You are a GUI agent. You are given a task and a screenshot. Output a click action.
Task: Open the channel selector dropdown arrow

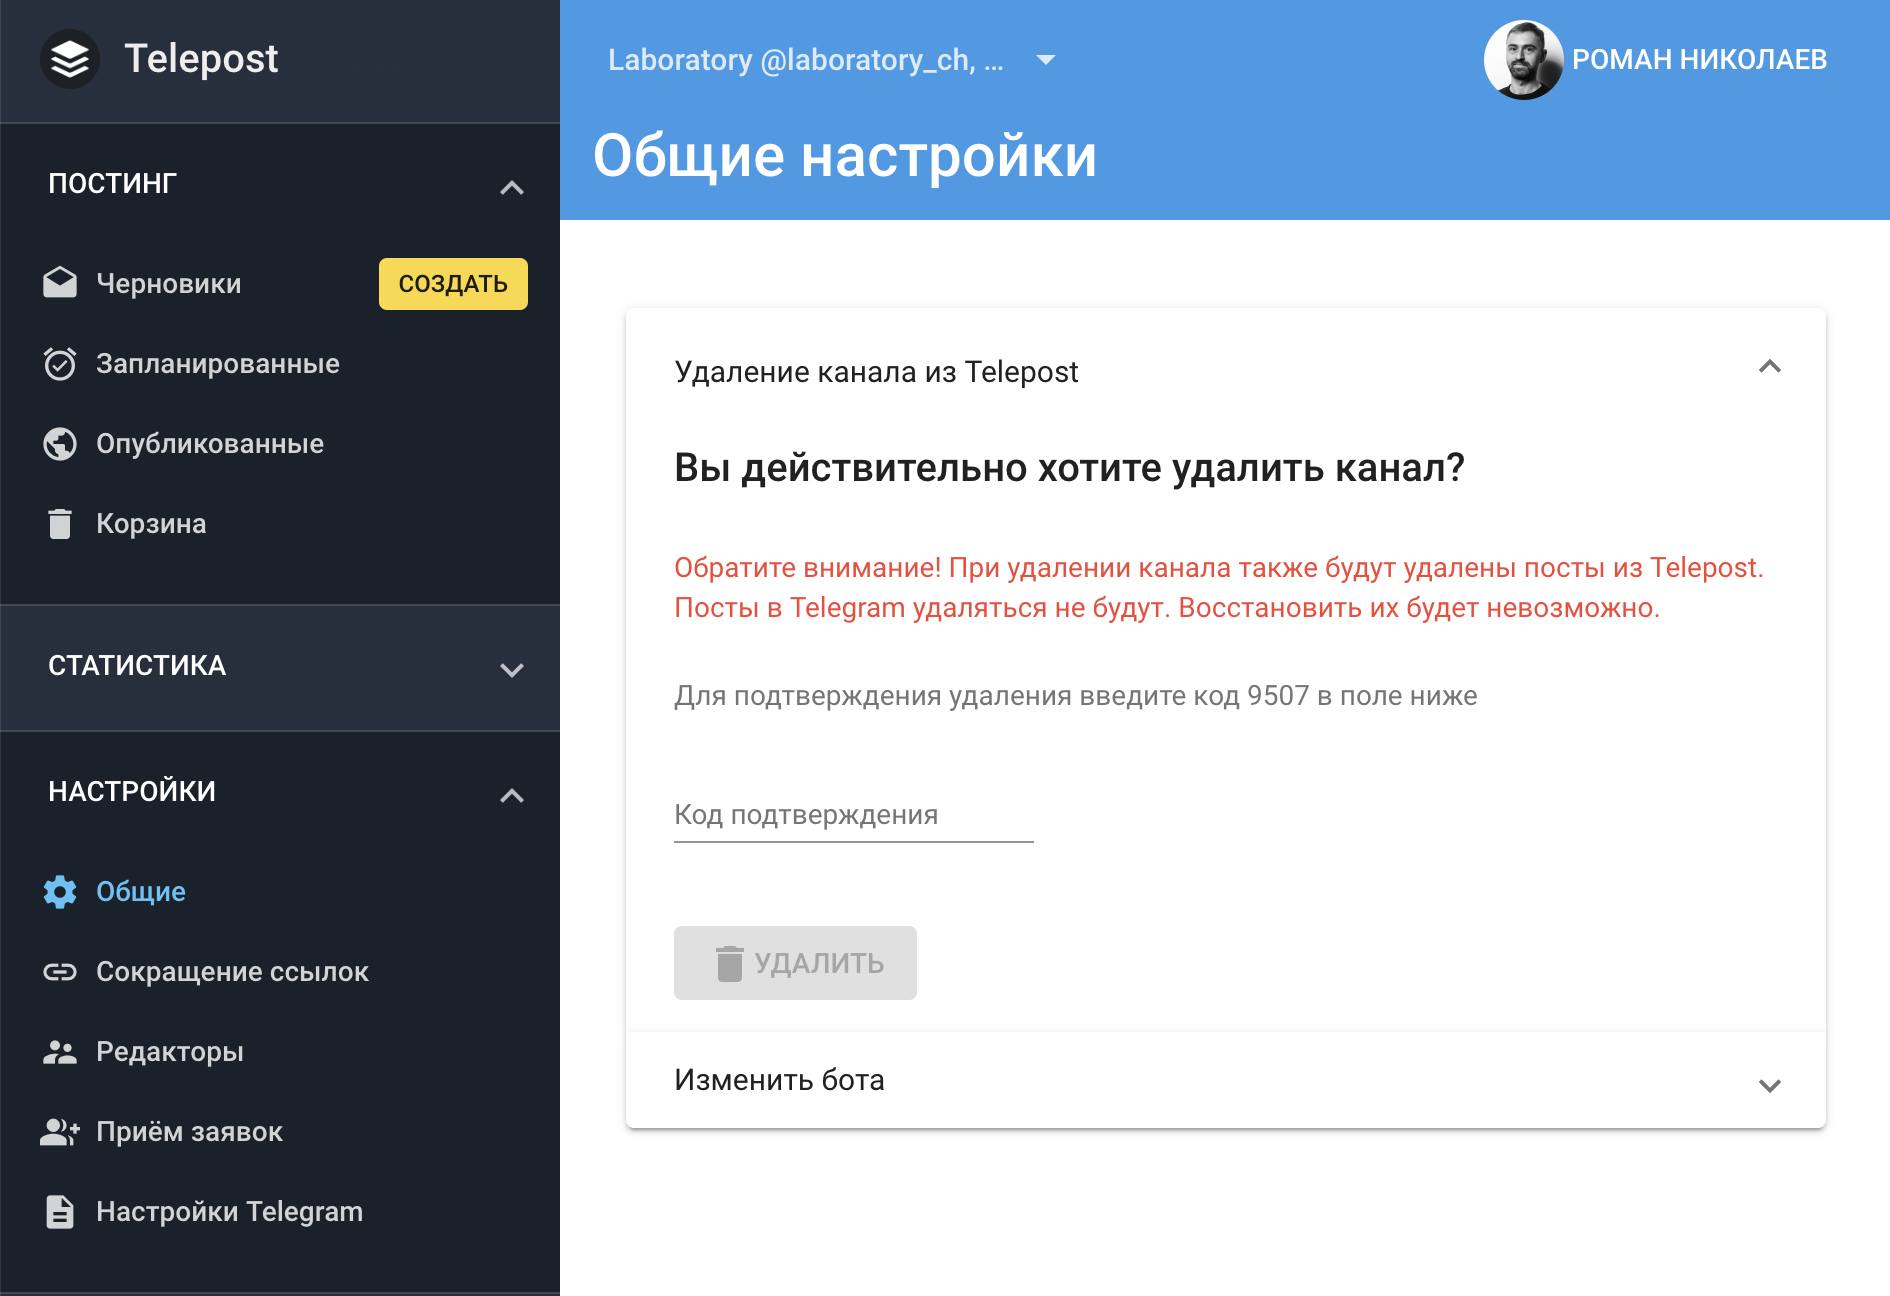coord(1046,60)
